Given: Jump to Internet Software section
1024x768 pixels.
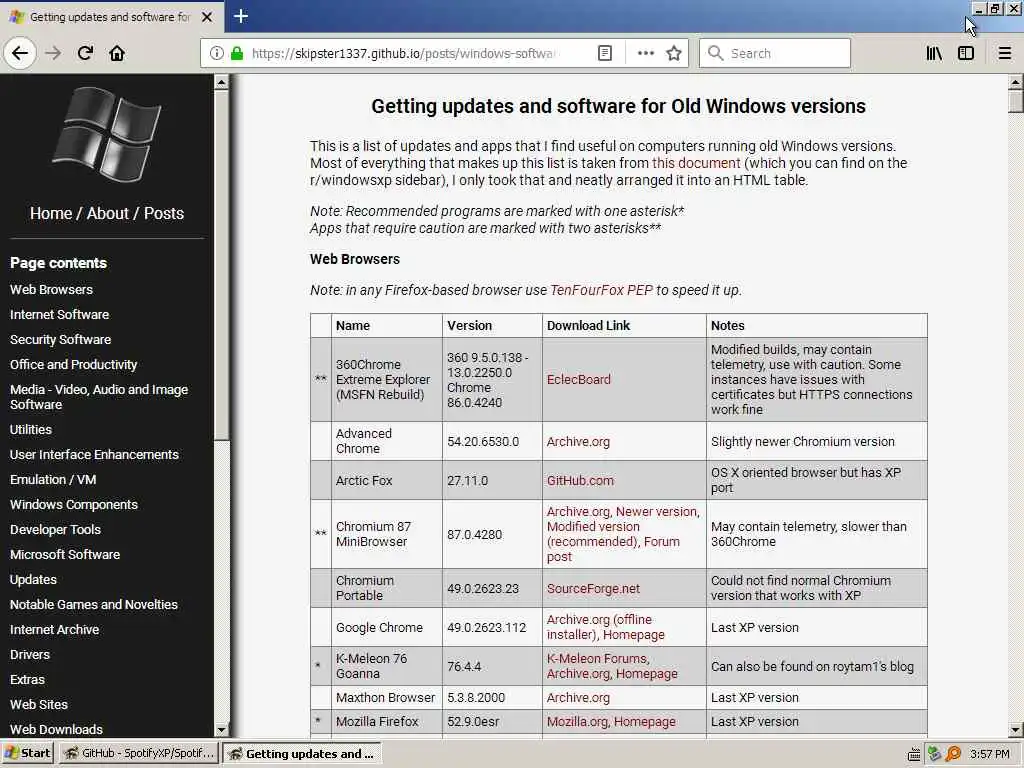Looking at the screenshot, I should 59,314.
